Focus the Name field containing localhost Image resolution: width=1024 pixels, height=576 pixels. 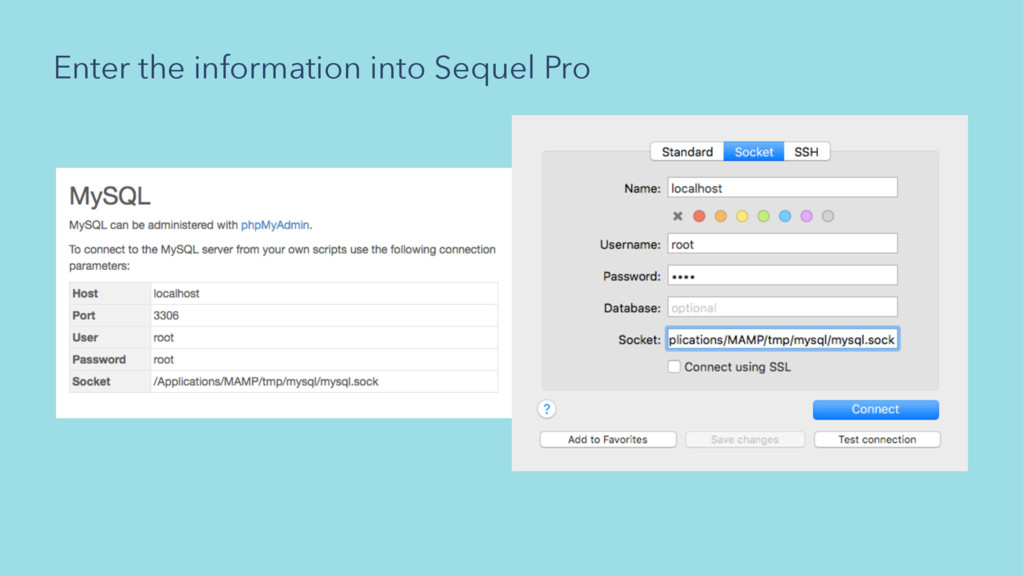(x=782, y=188)
